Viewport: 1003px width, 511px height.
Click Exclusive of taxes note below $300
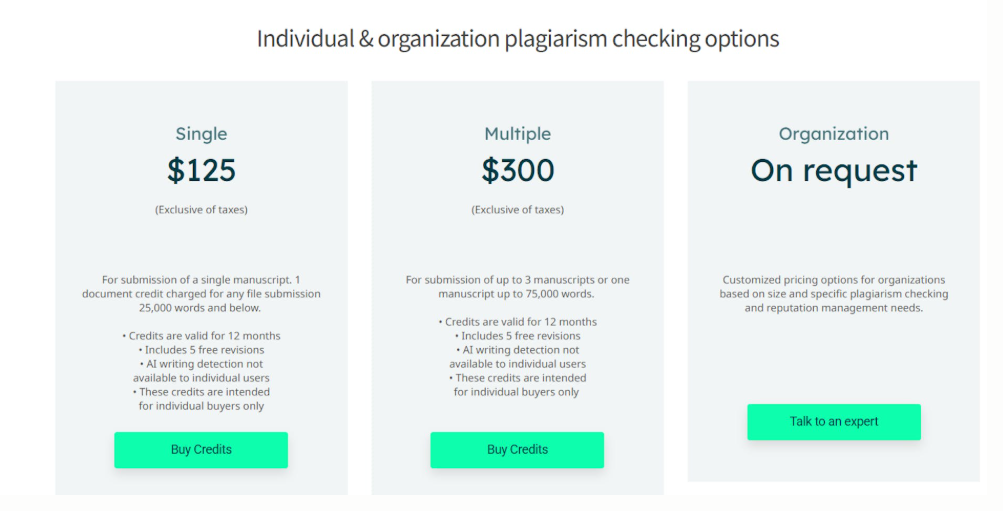click(x=517, y=210)
